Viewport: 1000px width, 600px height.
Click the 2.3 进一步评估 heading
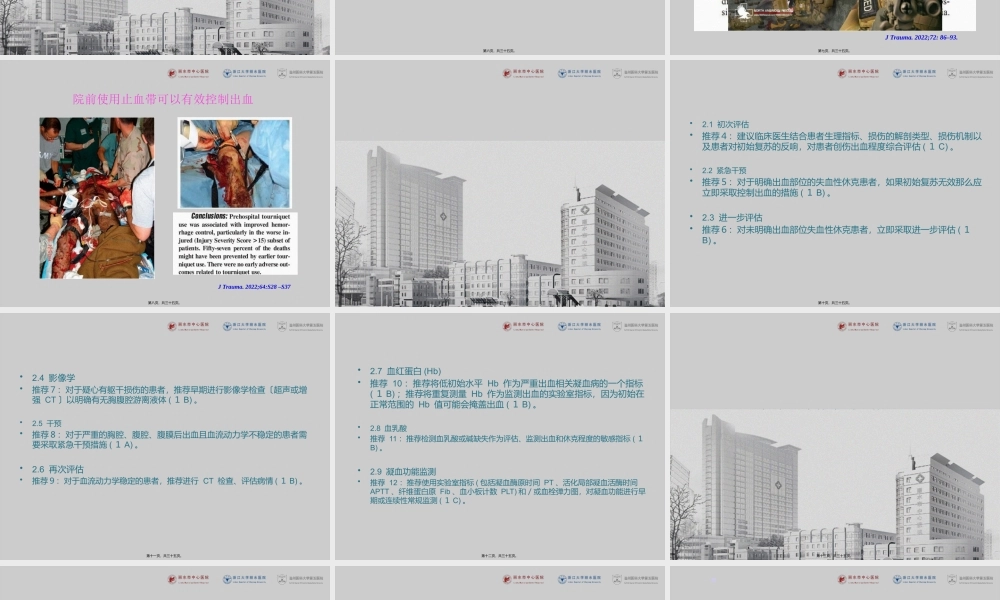point(732,217)
